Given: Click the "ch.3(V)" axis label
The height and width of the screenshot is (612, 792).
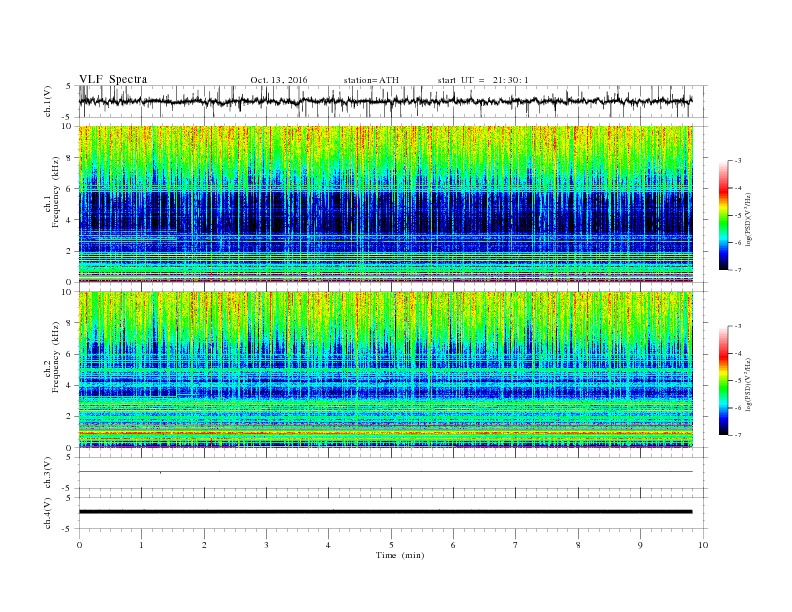Looking at the screenshot, I should (x=47, y=472).
